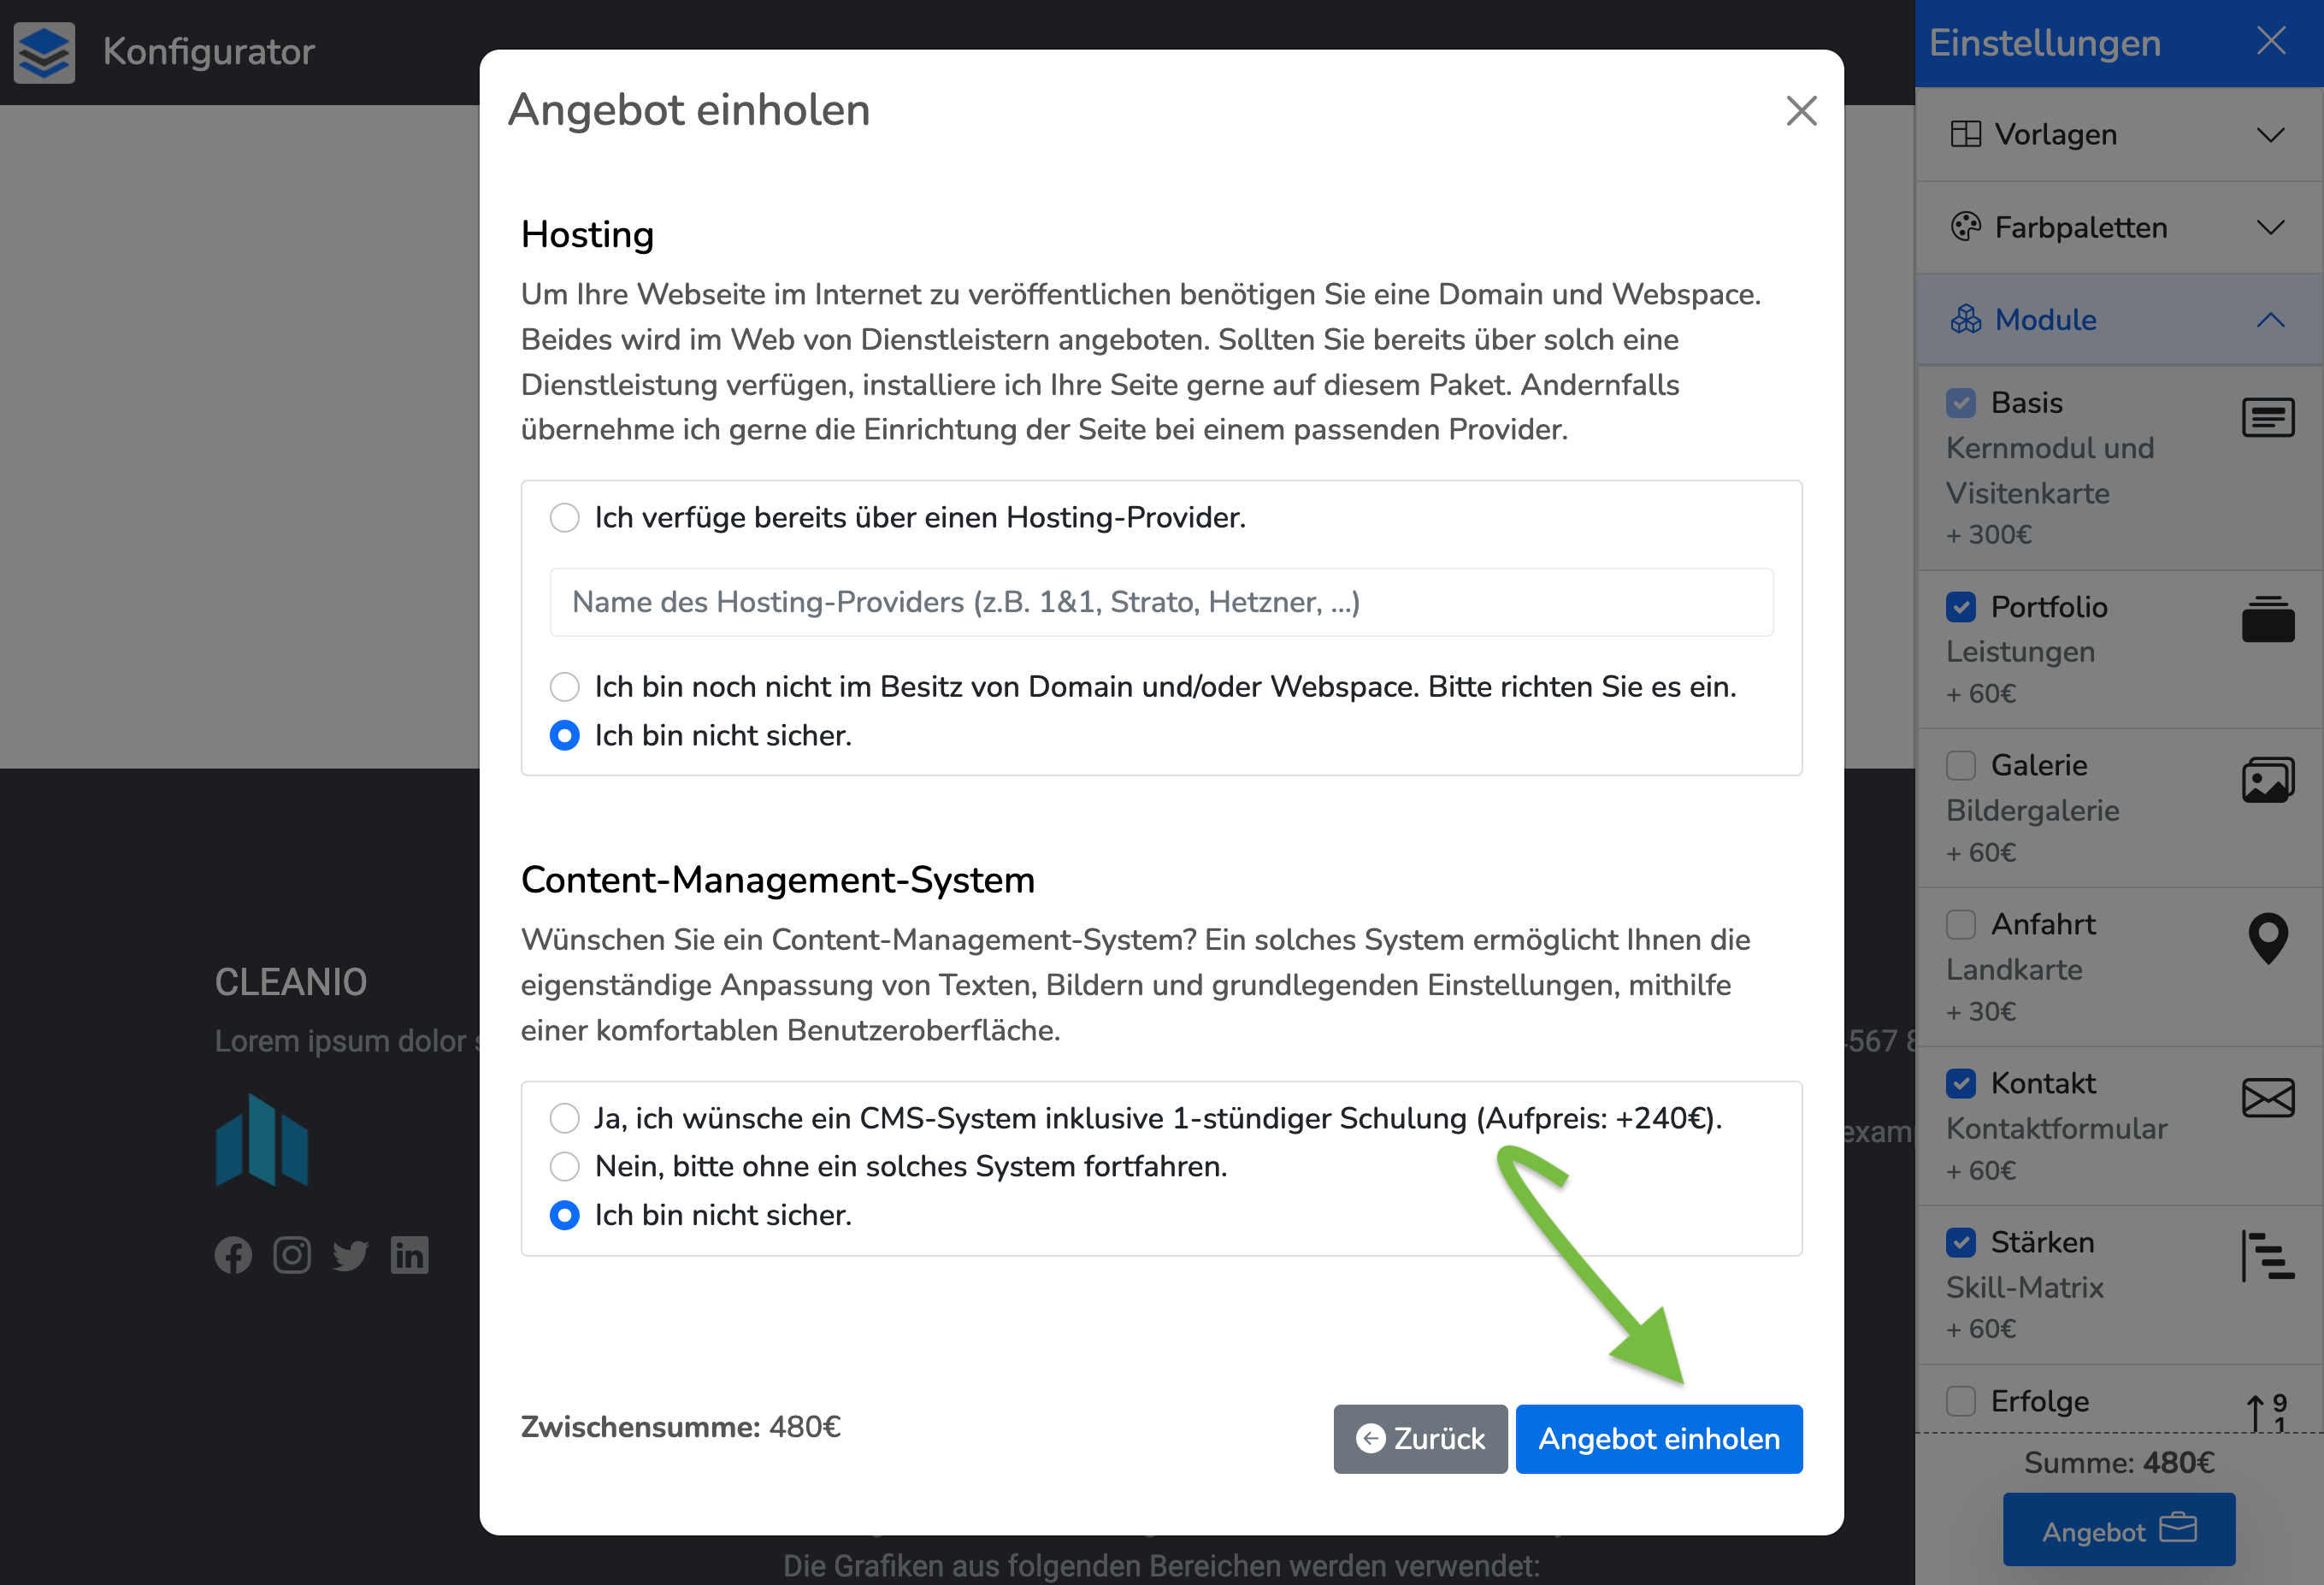Click the Konfigurator layers logo icon
Image resolution: width=2324 pixels, height=1585 pixels.
click(44, 52)
